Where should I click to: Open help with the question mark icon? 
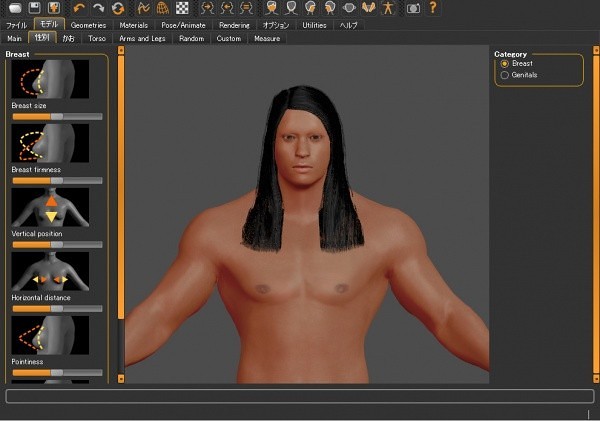pos(433,8)
